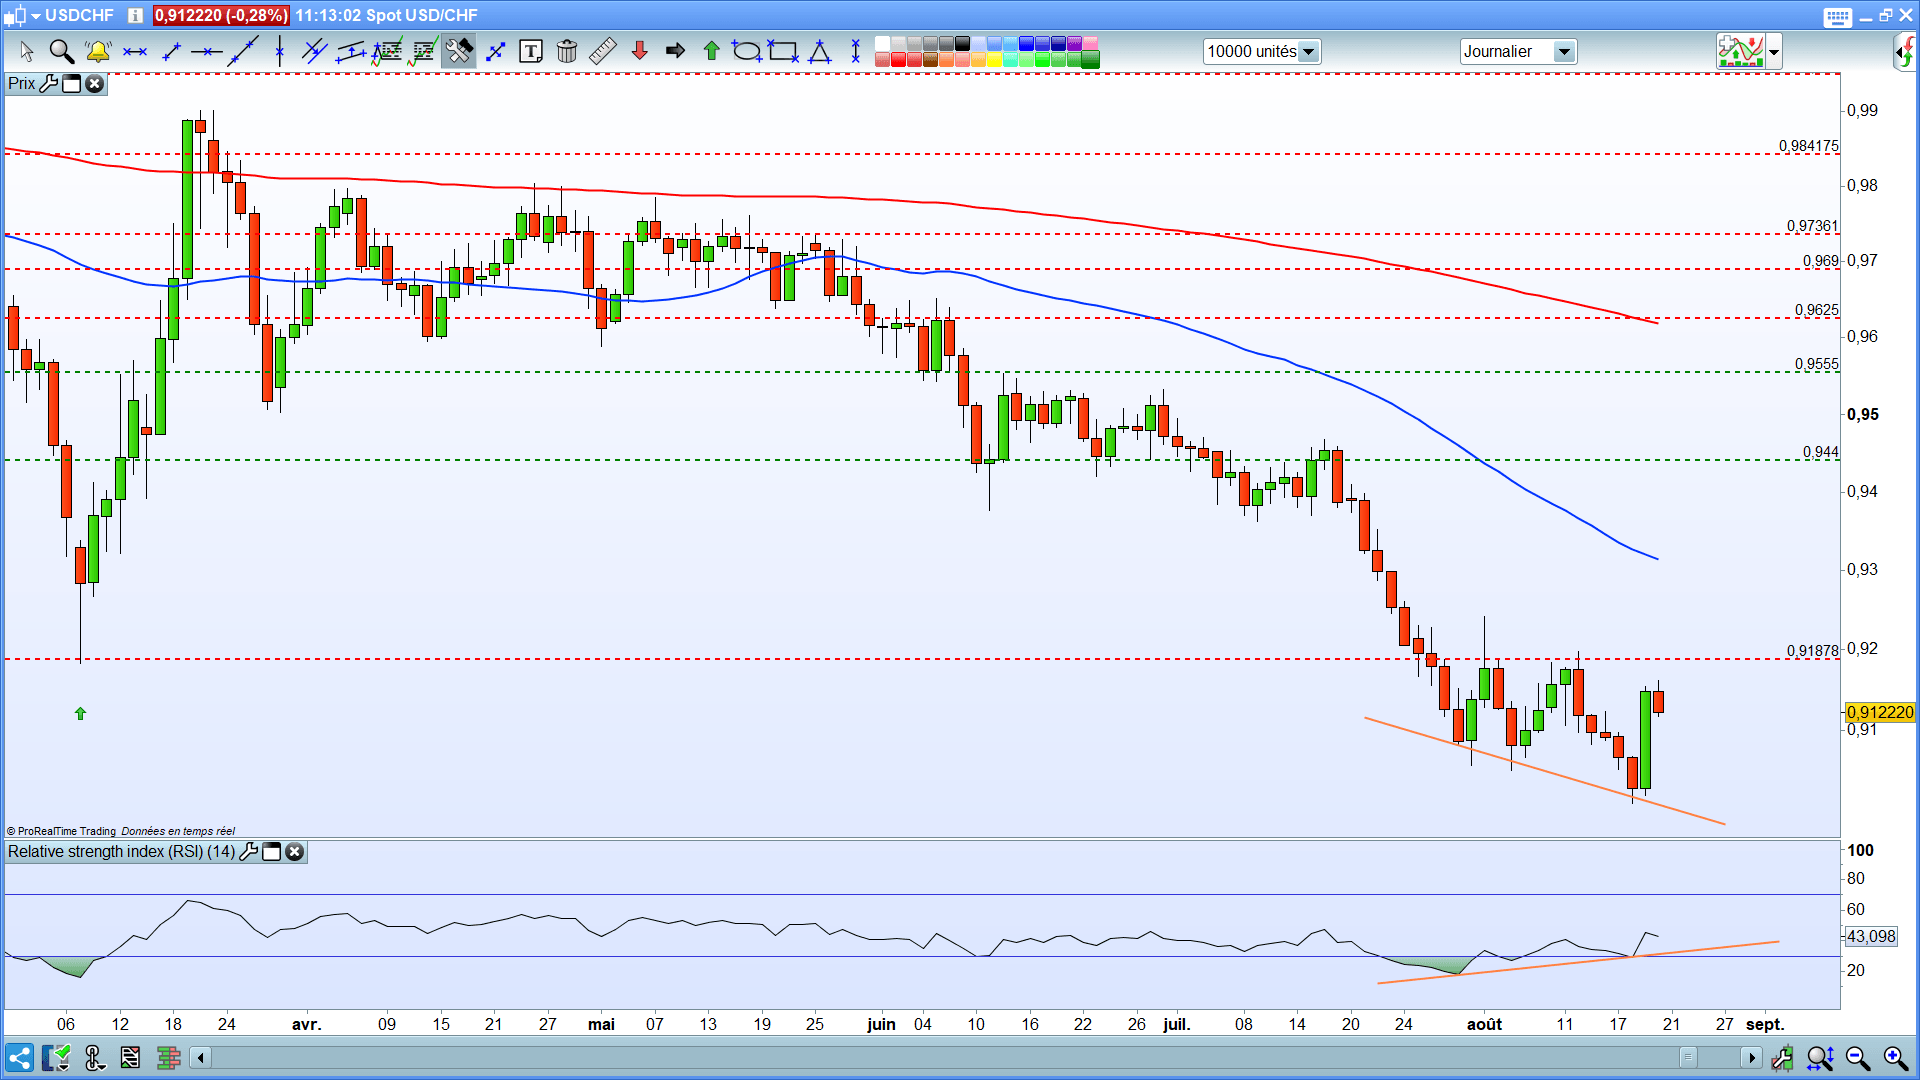Click the 0,944 support level label

coord(1820,452)
